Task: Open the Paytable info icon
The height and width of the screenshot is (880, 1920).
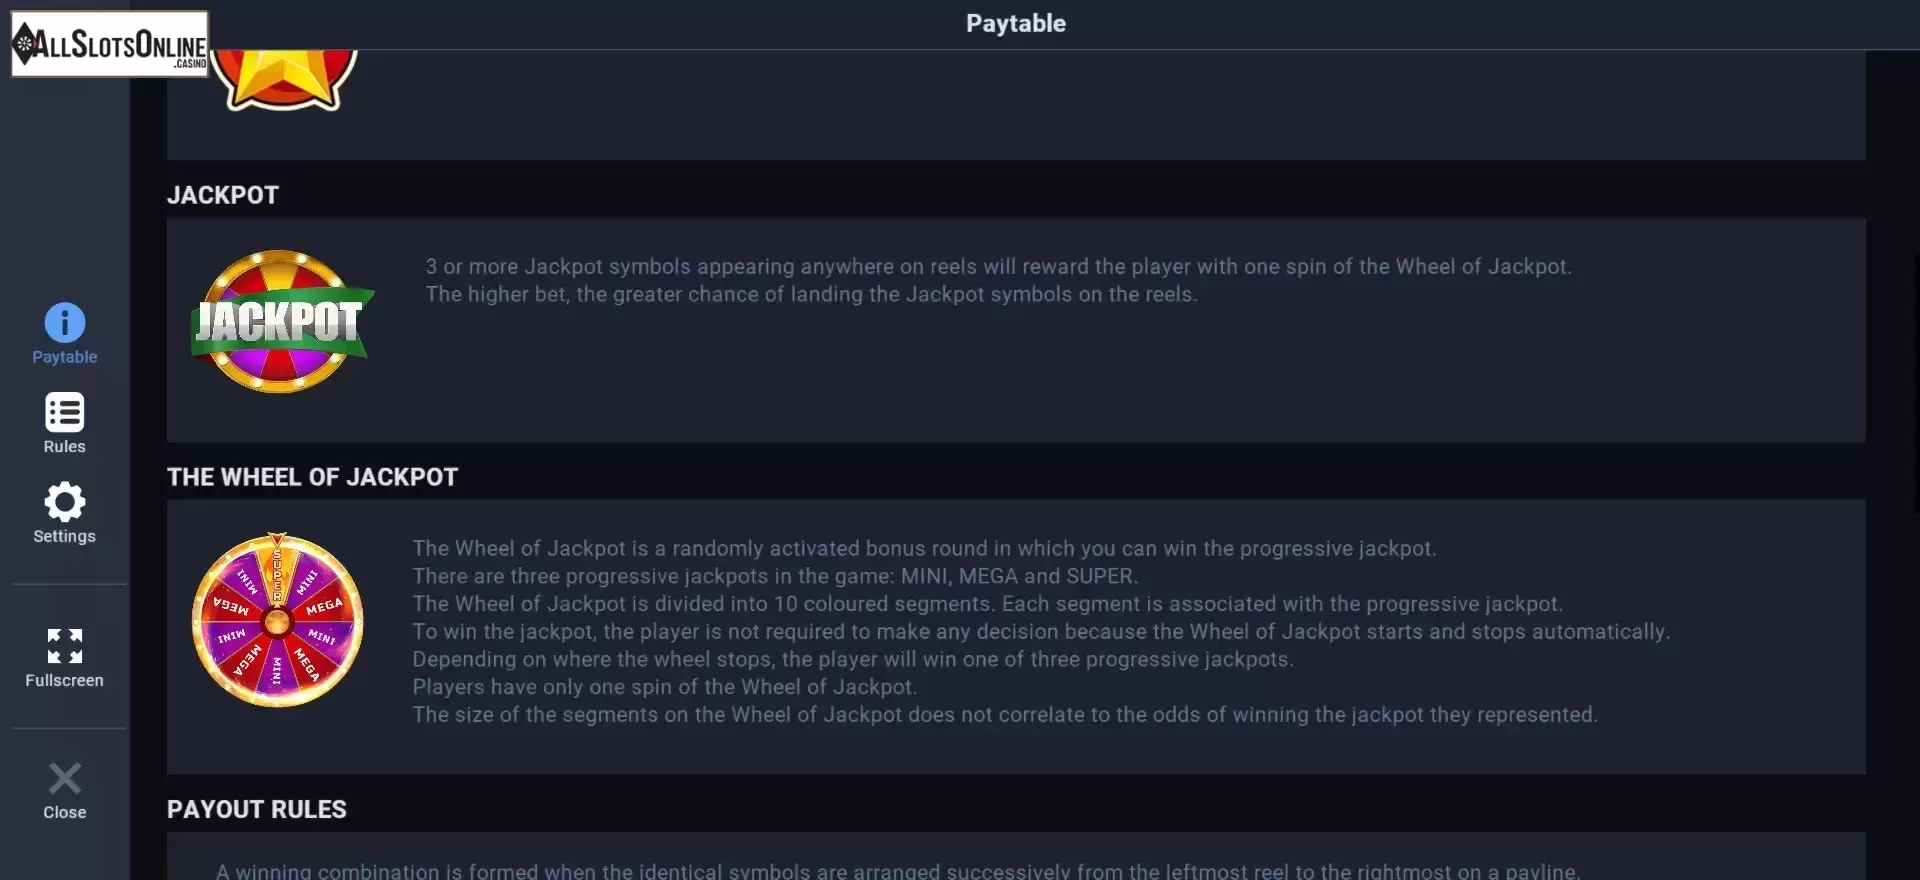Action: [65, 322]
